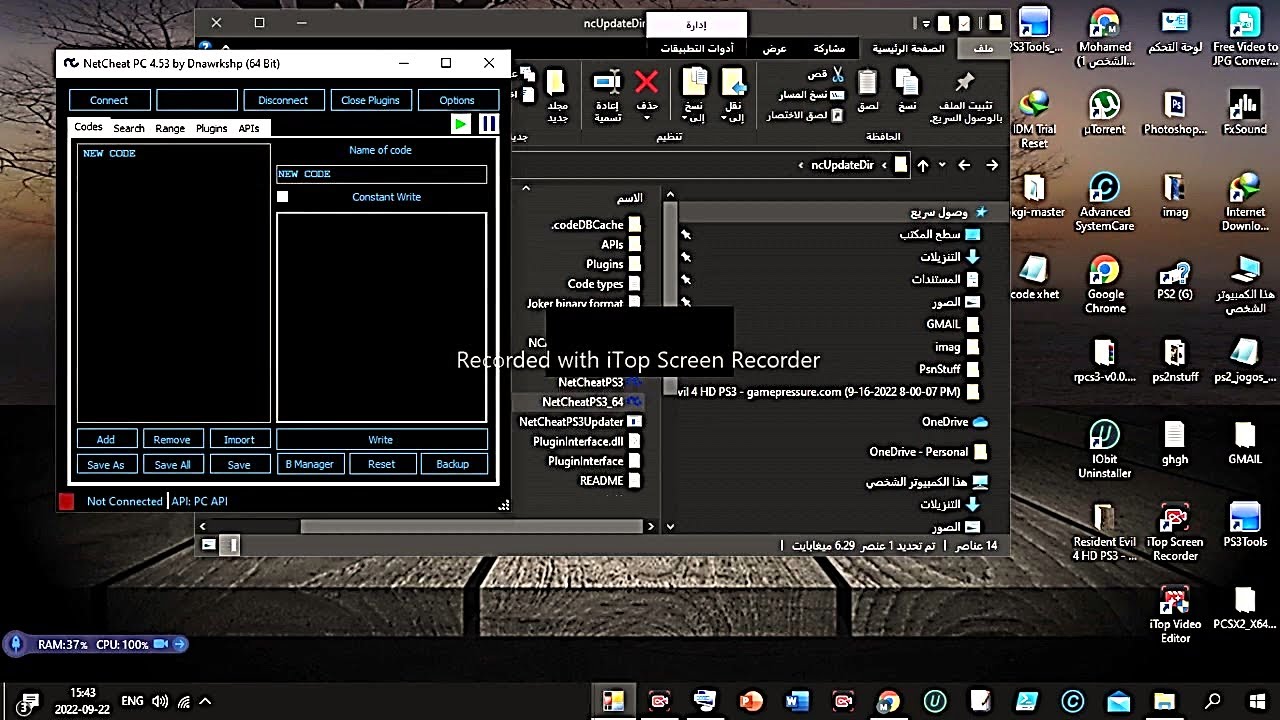
Task: Select the PluginInterface.dll file
Action: point(586,441)
